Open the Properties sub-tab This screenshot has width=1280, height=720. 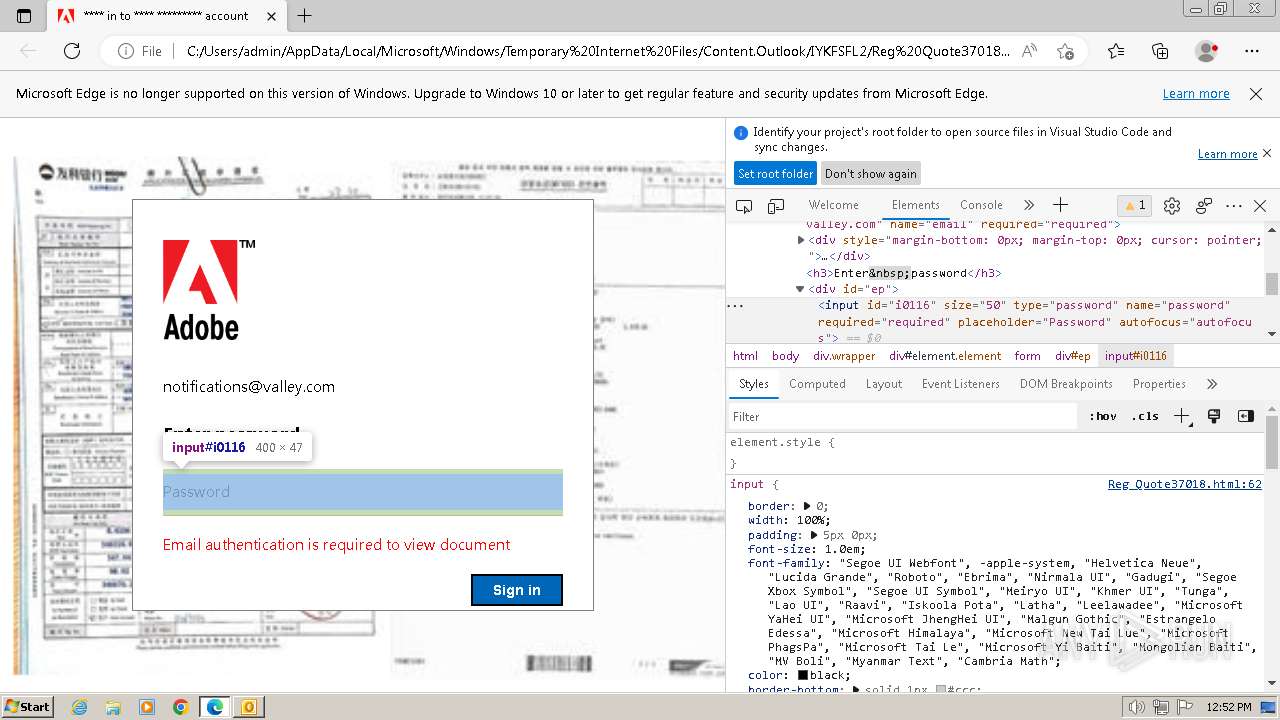1159,384
